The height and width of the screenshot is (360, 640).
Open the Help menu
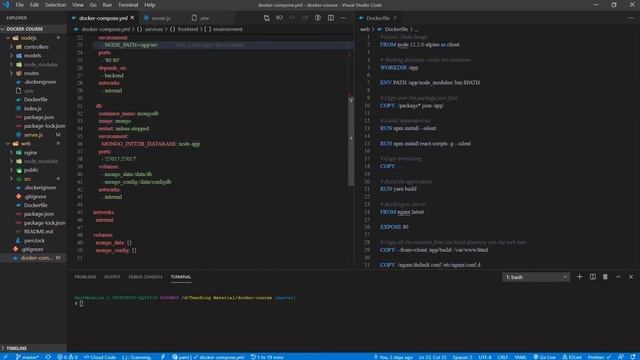(x=150, y=5)
